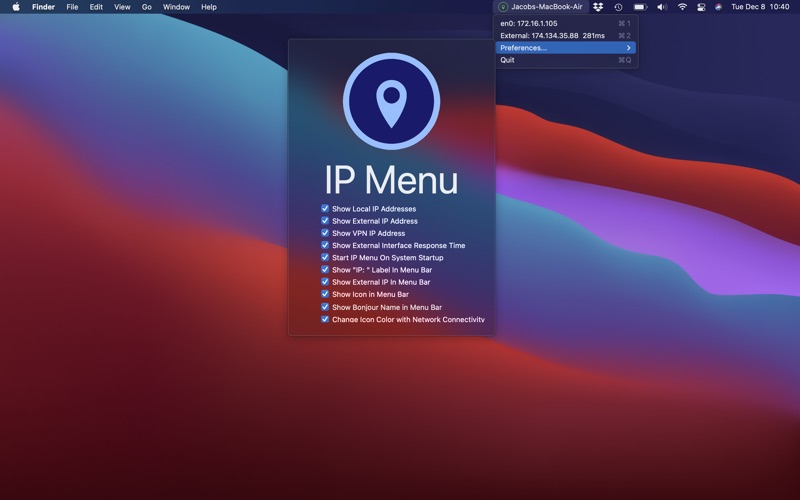
Task: Open the Go menu
Action: pos(146,7)
